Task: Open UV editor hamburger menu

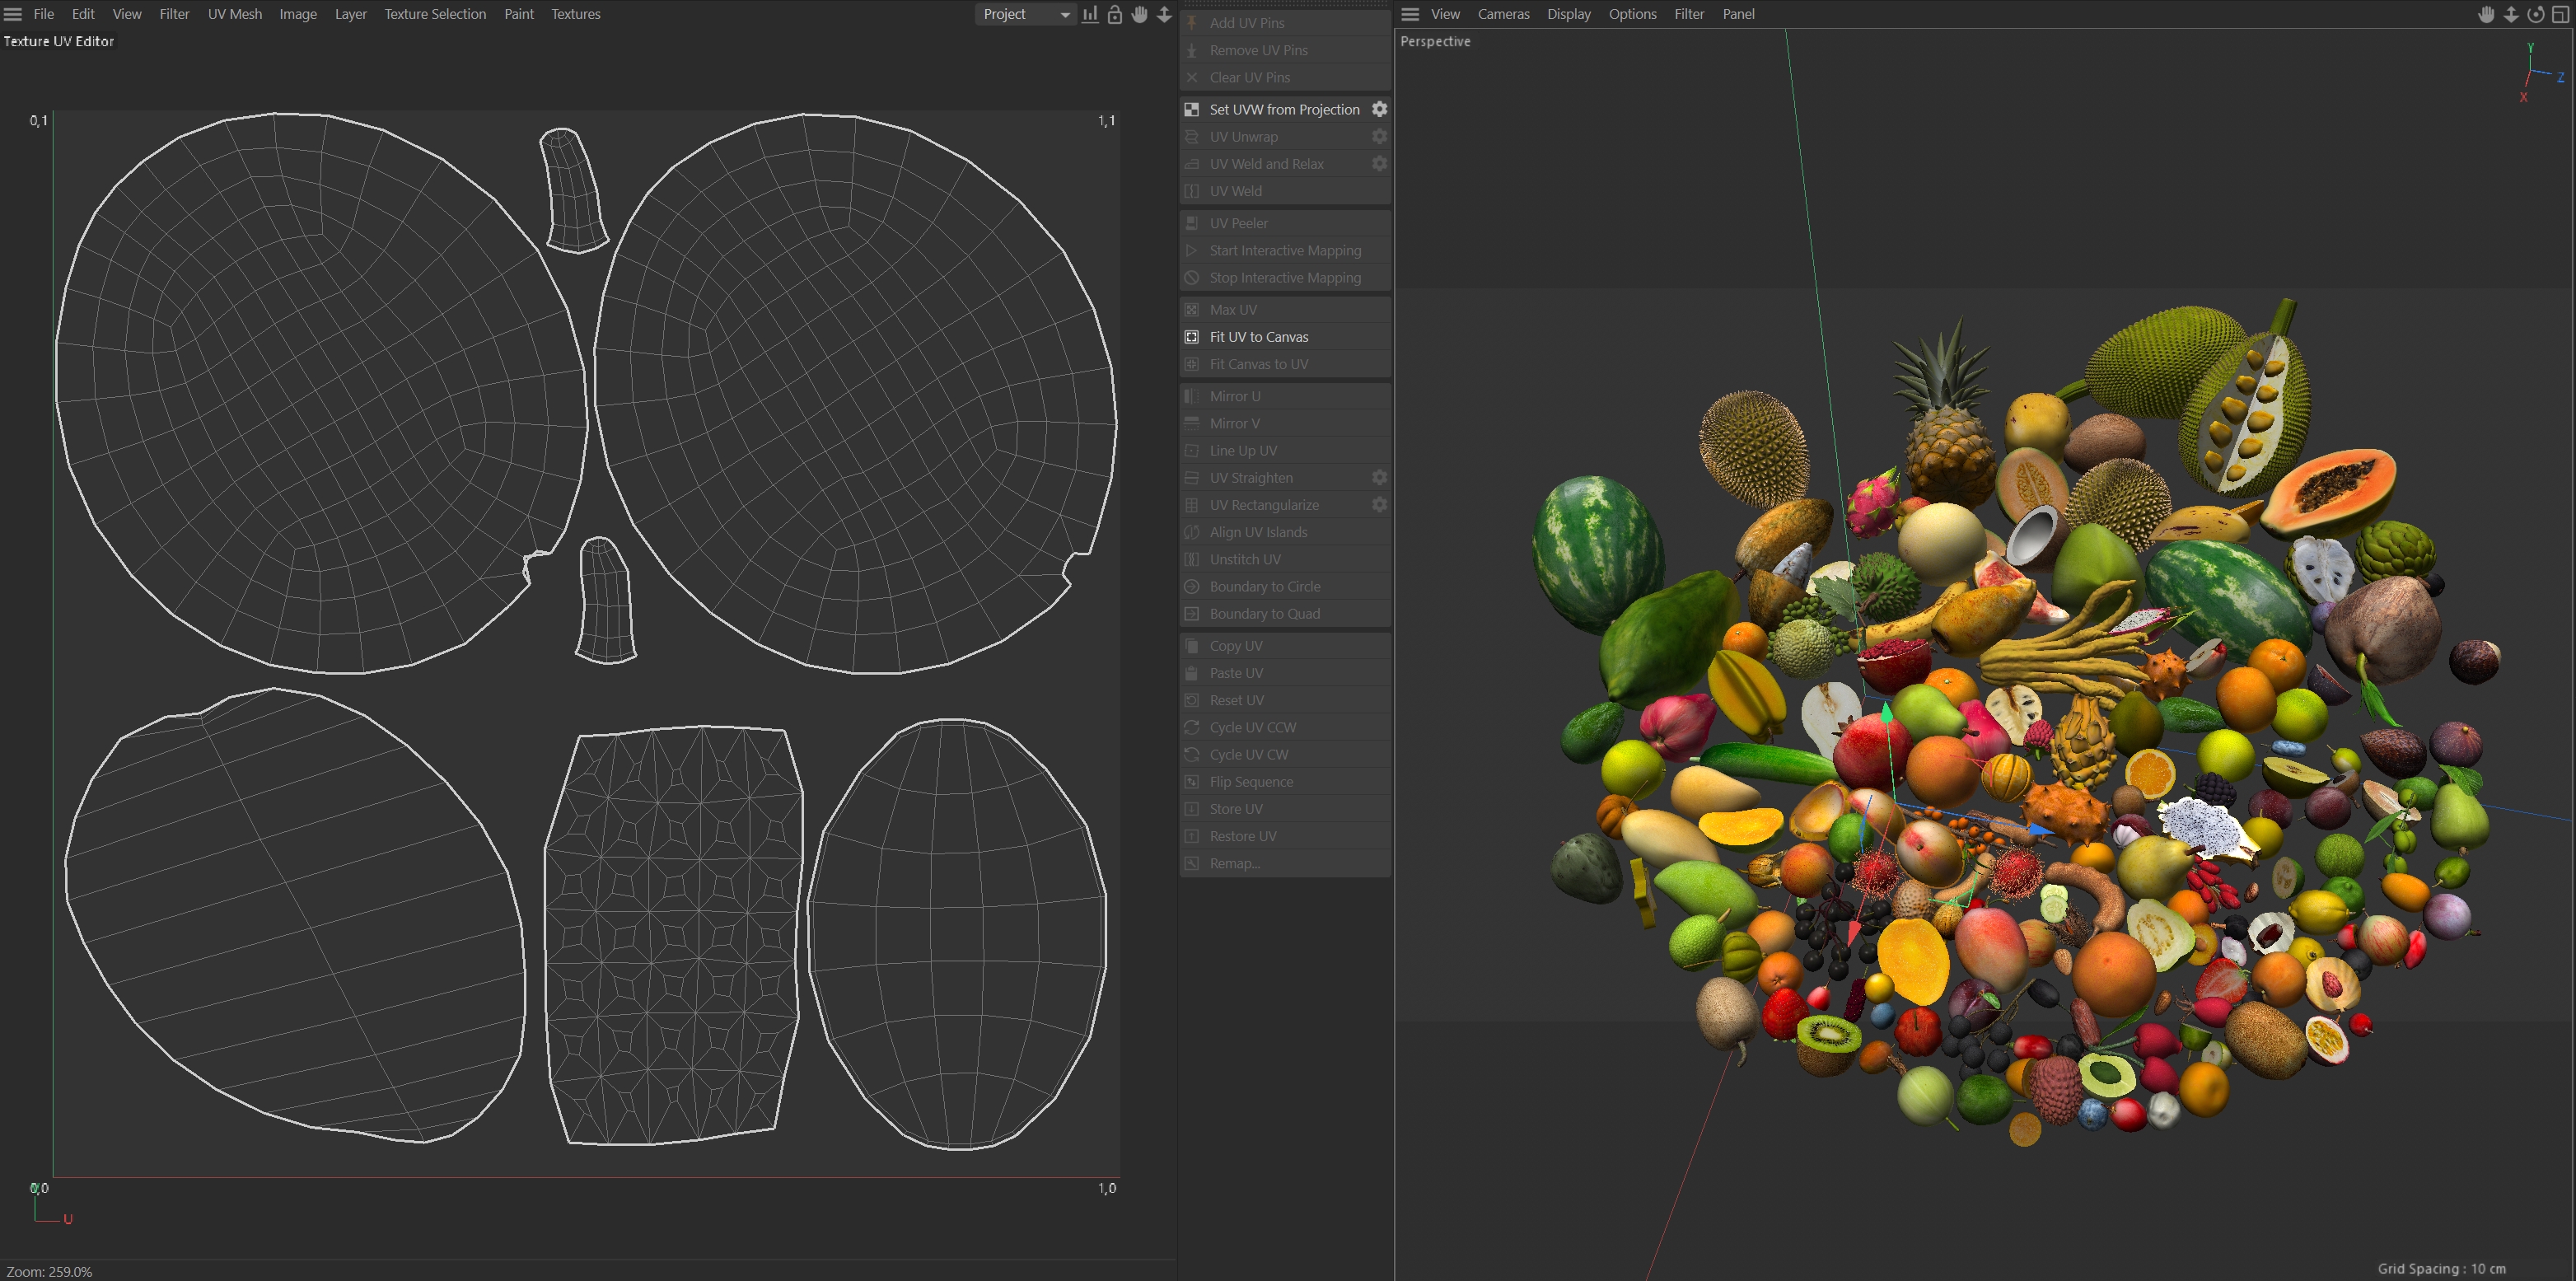Action: (13, 14)
